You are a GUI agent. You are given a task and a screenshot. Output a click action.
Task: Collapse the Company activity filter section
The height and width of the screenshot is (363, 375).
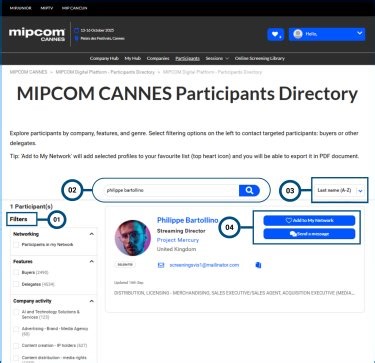point(92,301)
